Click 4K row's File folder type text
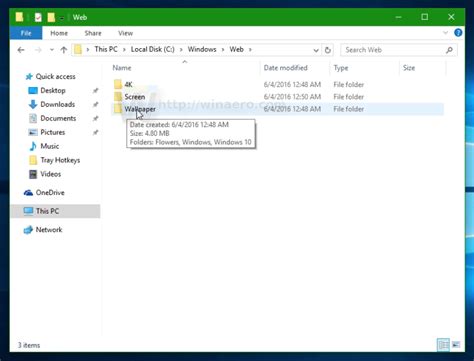The image size is (474, 361). click(349, 85)
